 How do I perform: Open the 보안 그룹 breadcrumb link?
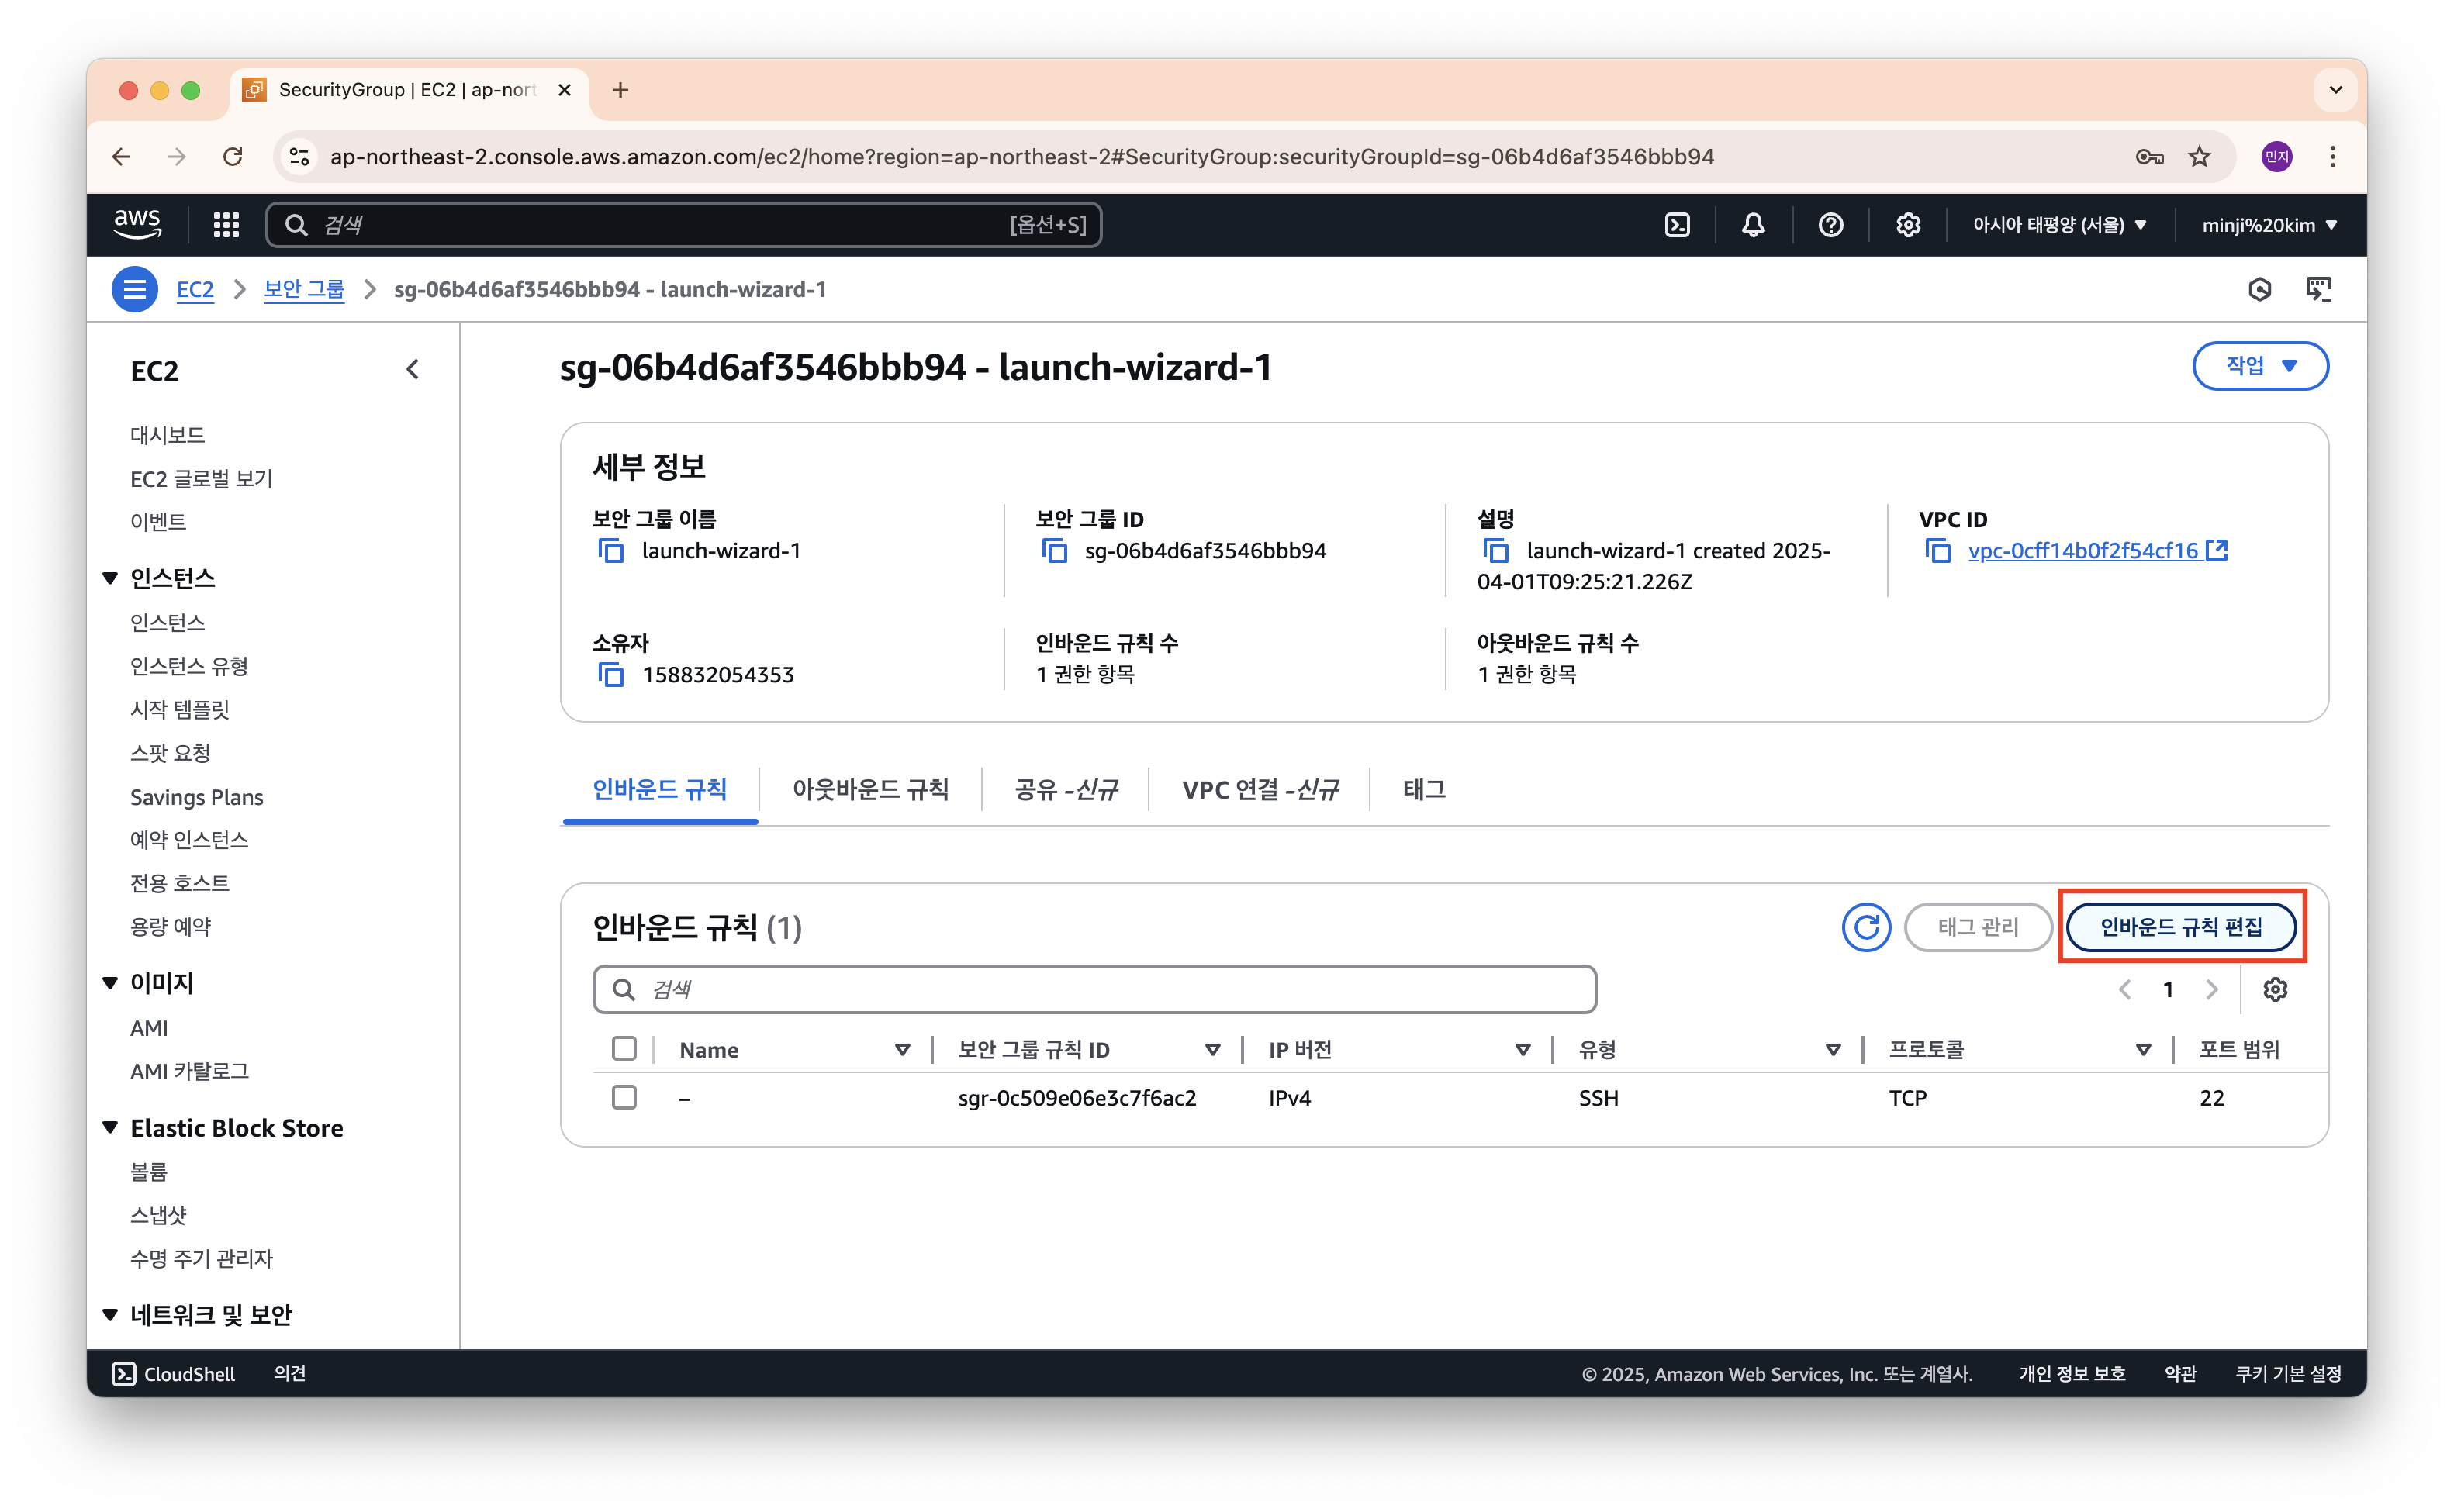[x=304, y=289]
